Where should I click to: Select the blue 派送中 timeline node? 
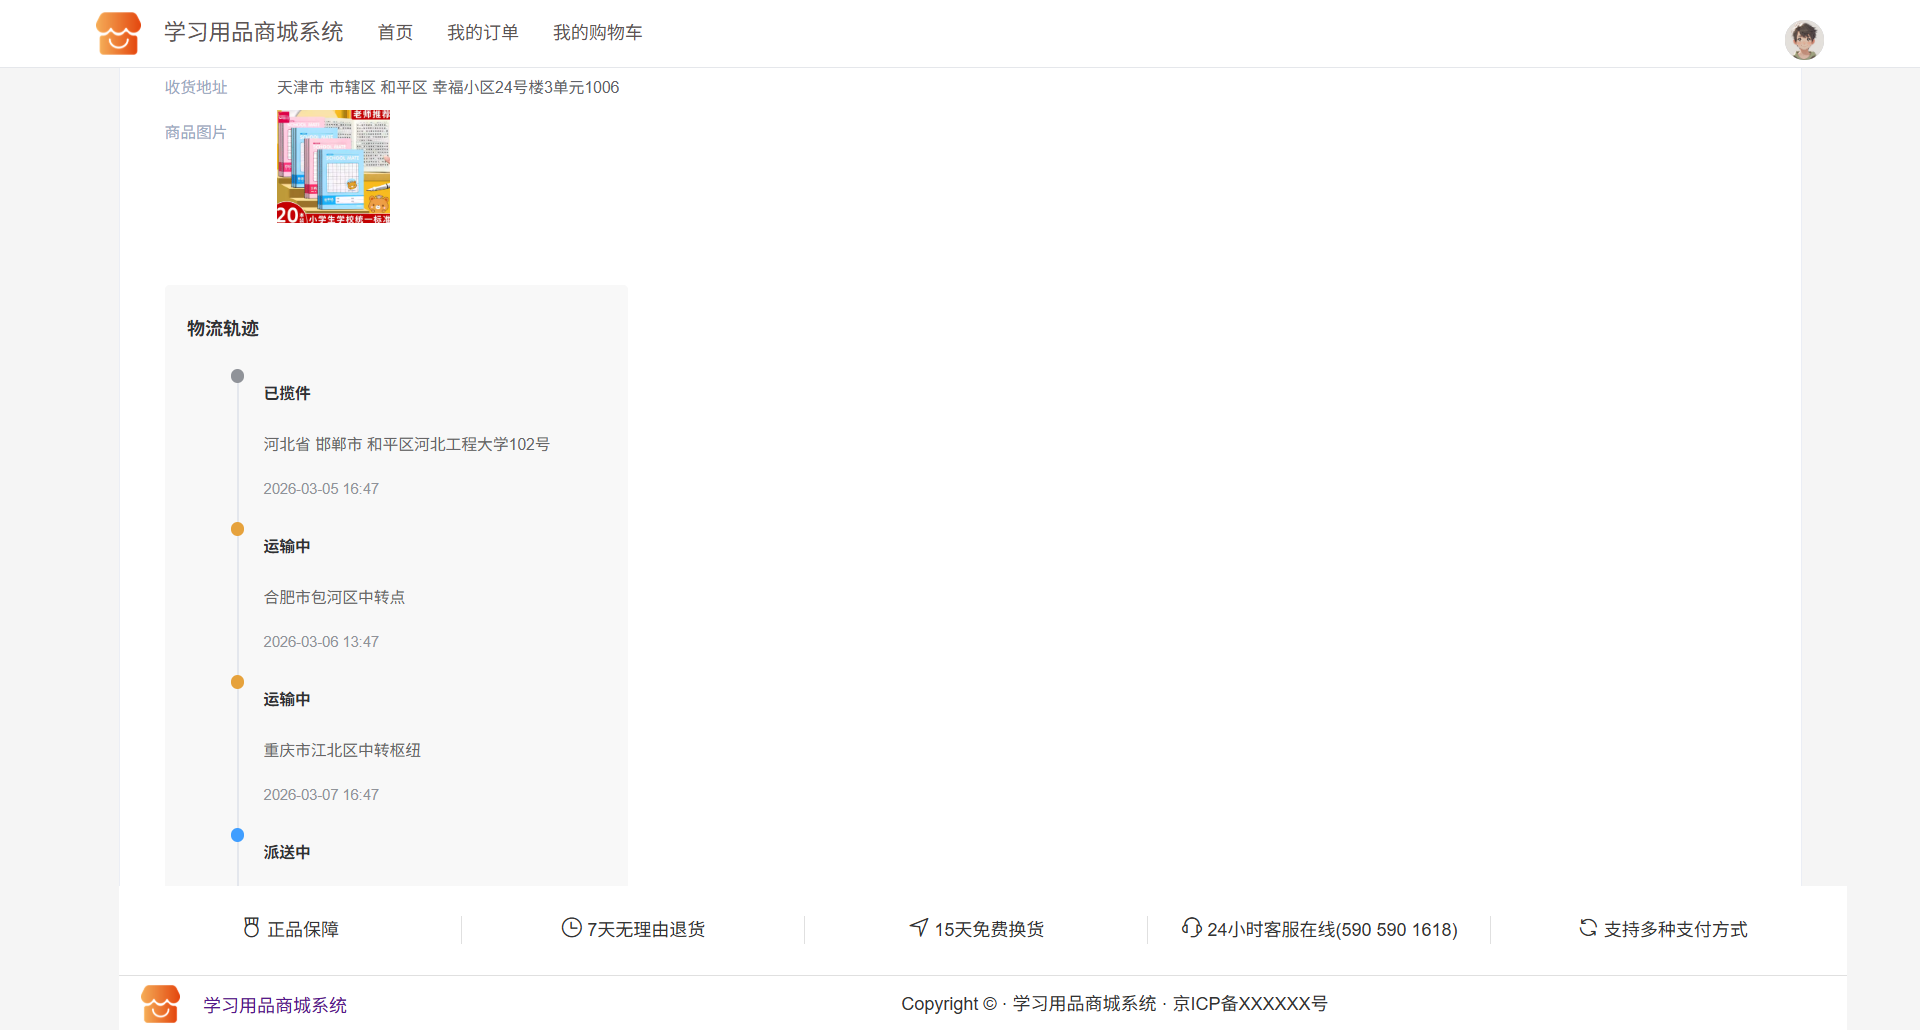(x=237, y=835)
